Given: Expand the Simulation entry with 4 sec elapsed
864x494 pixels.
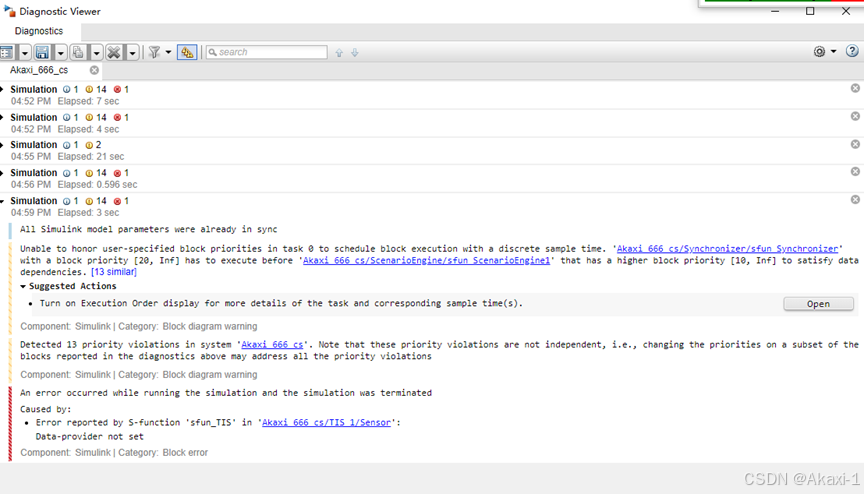Looking at the screenshot, I should [x=3, y=117].
